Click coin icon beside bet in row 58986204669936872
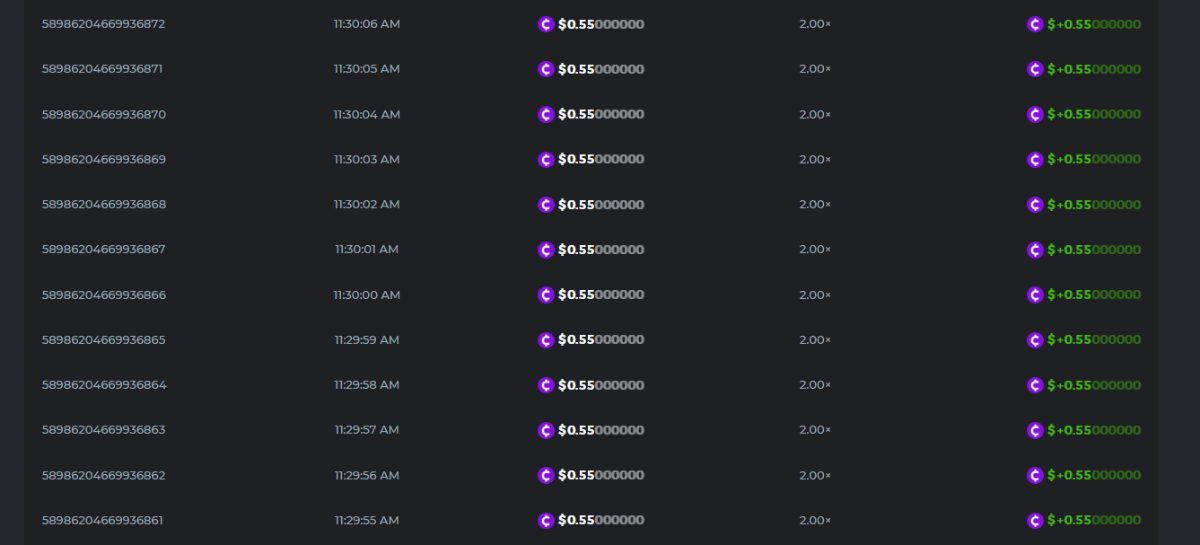The image size is (1200, 545). click(x=546, y=24)
